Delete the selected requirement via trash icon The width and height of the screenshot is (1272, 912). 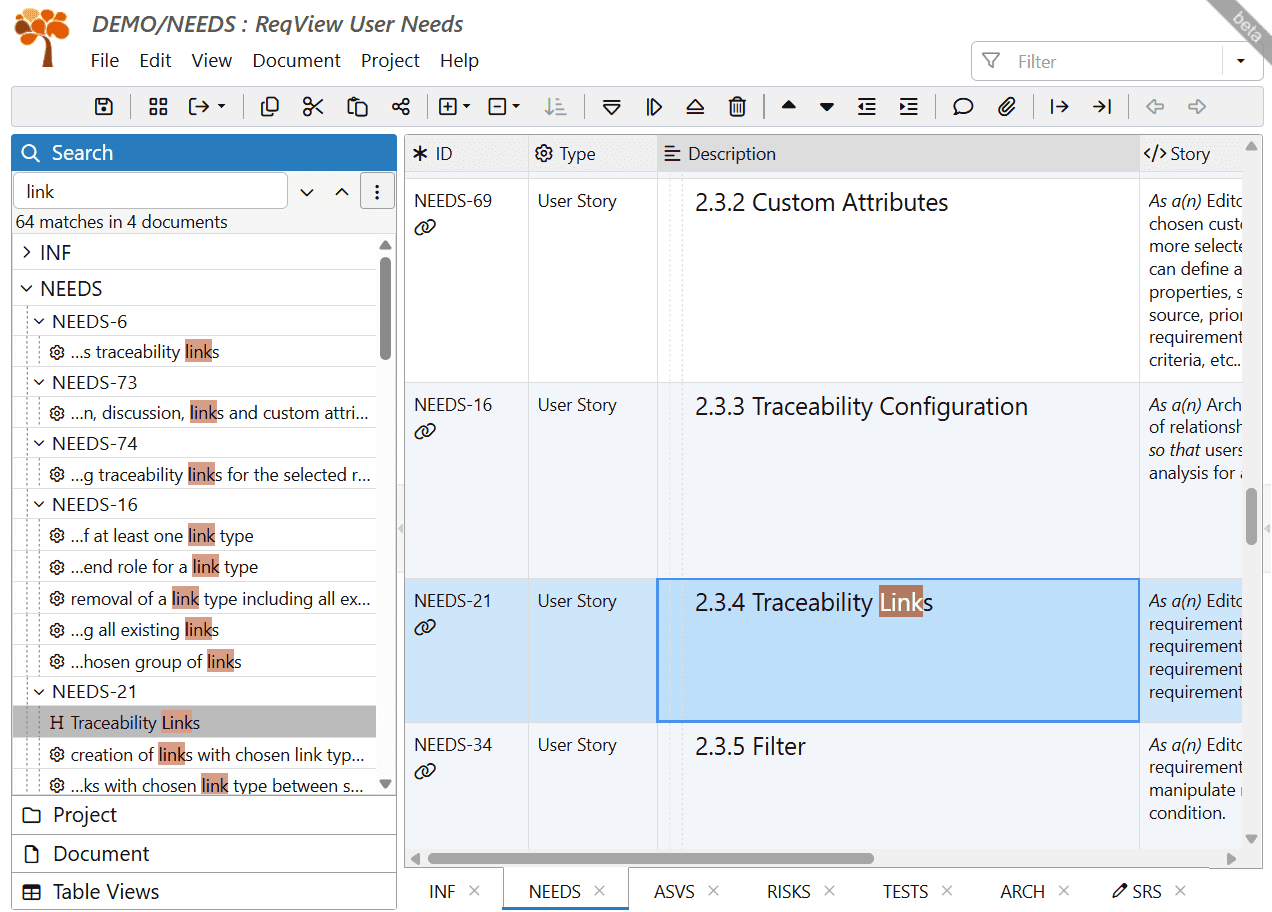(737, 106)
